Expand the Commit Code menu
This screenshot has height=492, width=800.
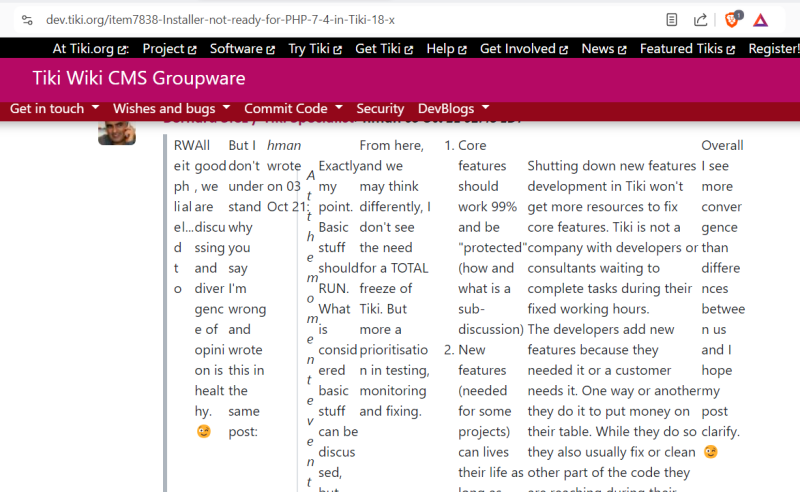click(x=293, y=109)
